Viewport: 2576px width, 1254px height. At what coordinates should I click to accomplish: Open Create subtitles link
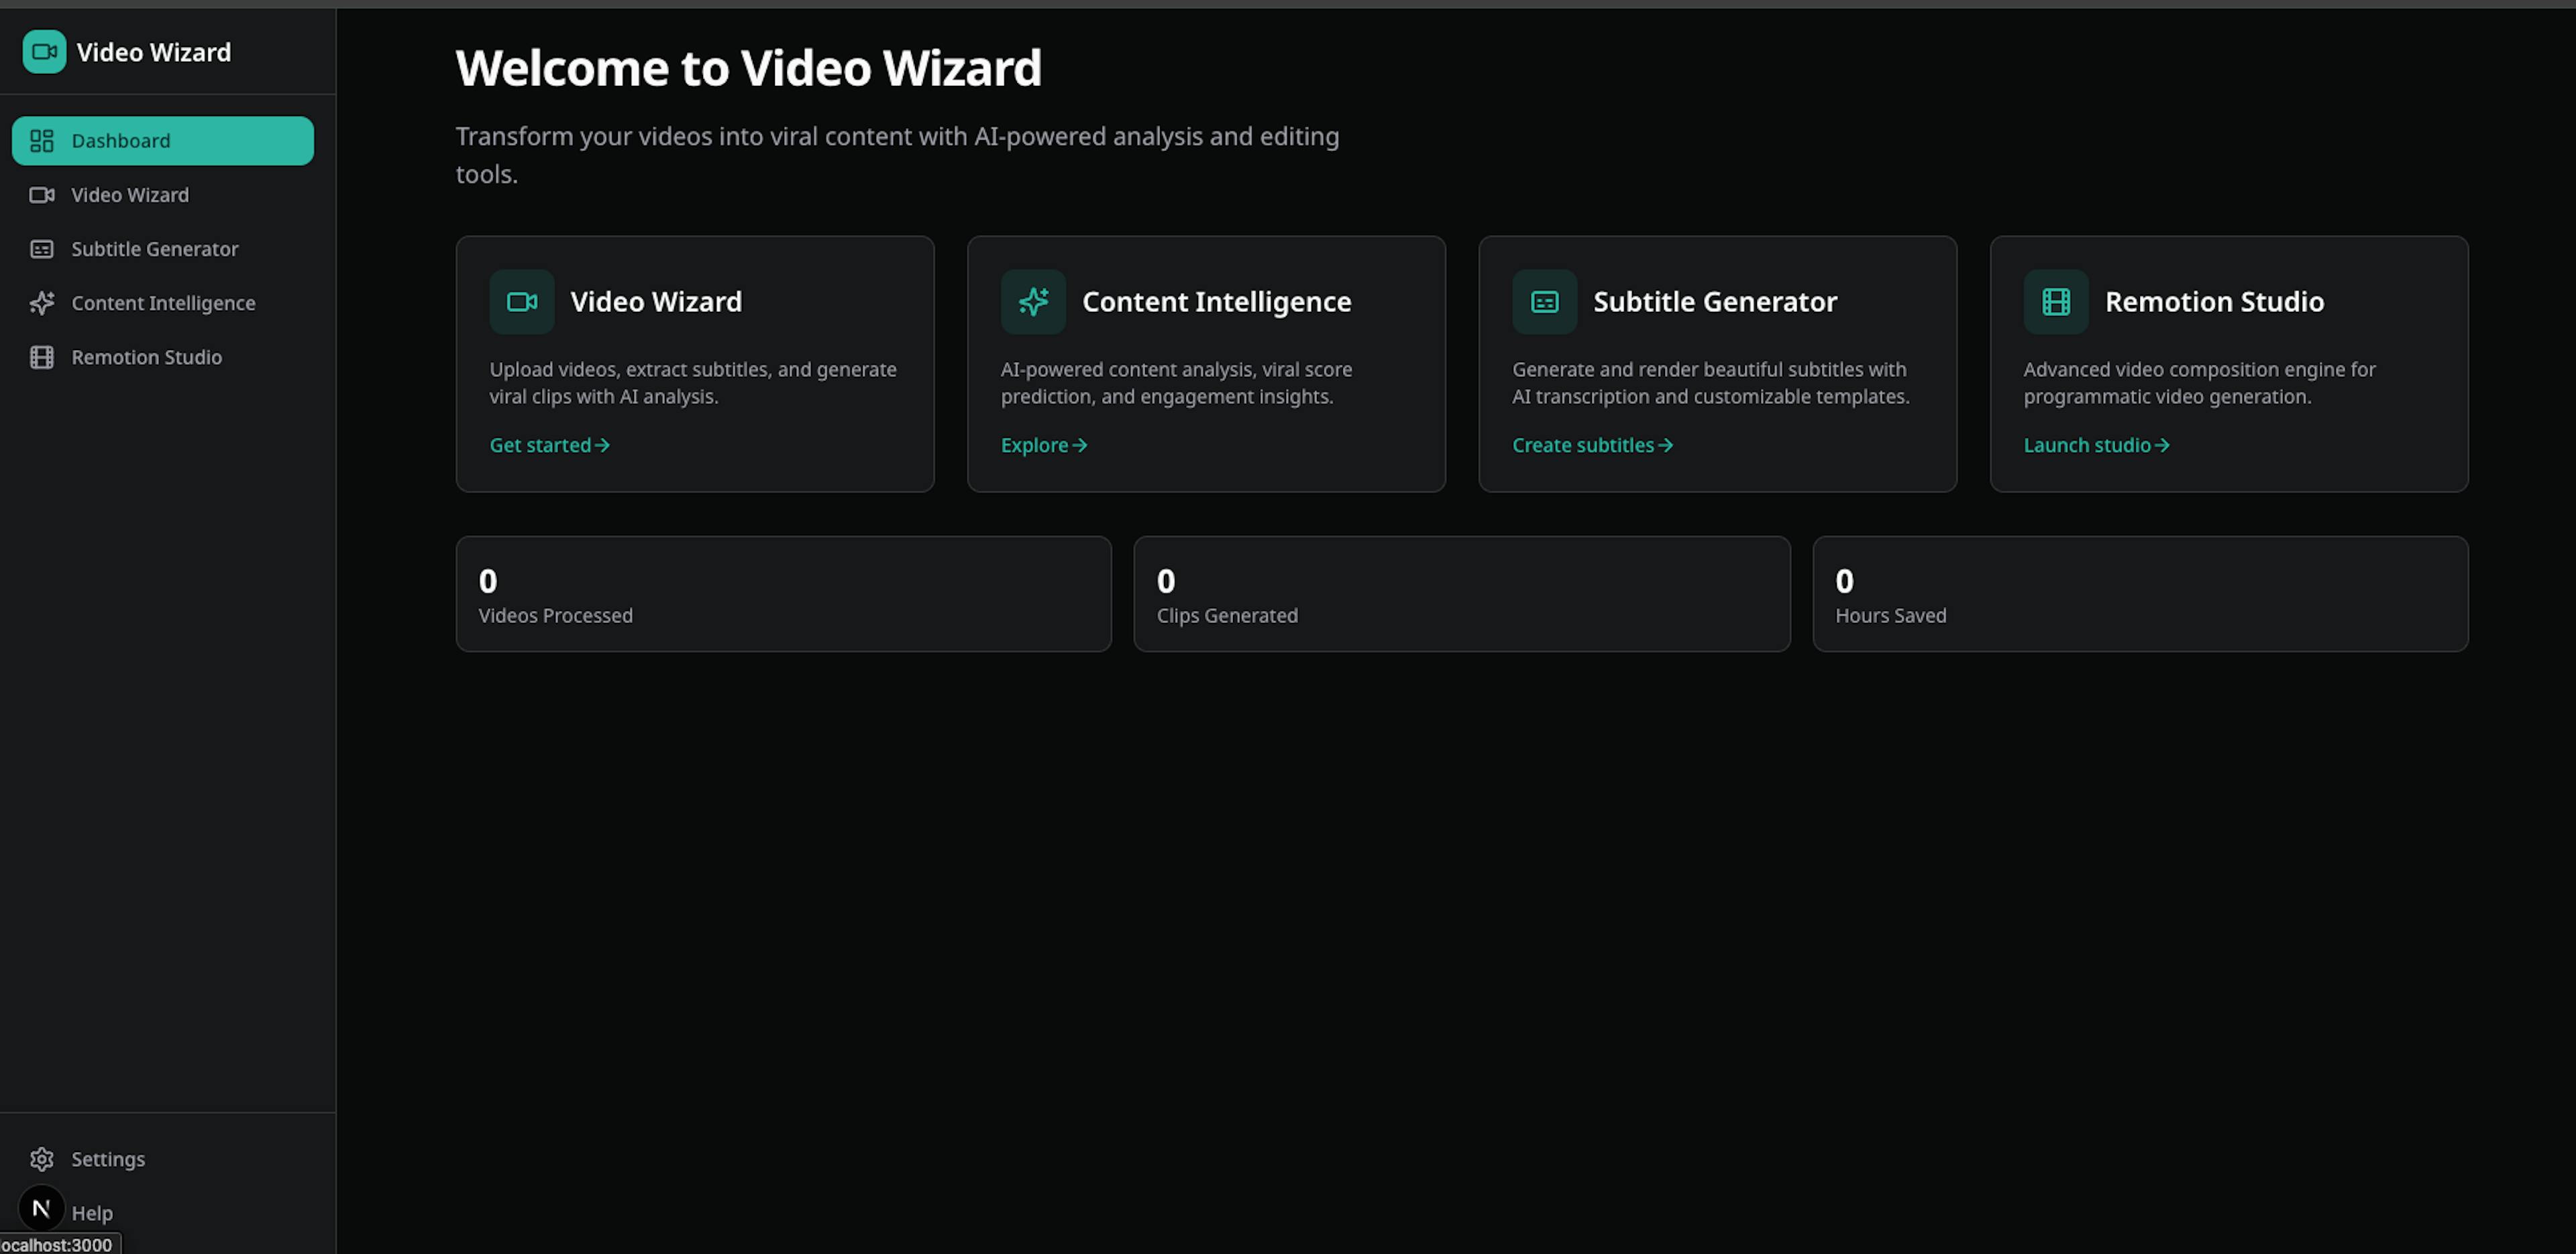point(1592,445)
